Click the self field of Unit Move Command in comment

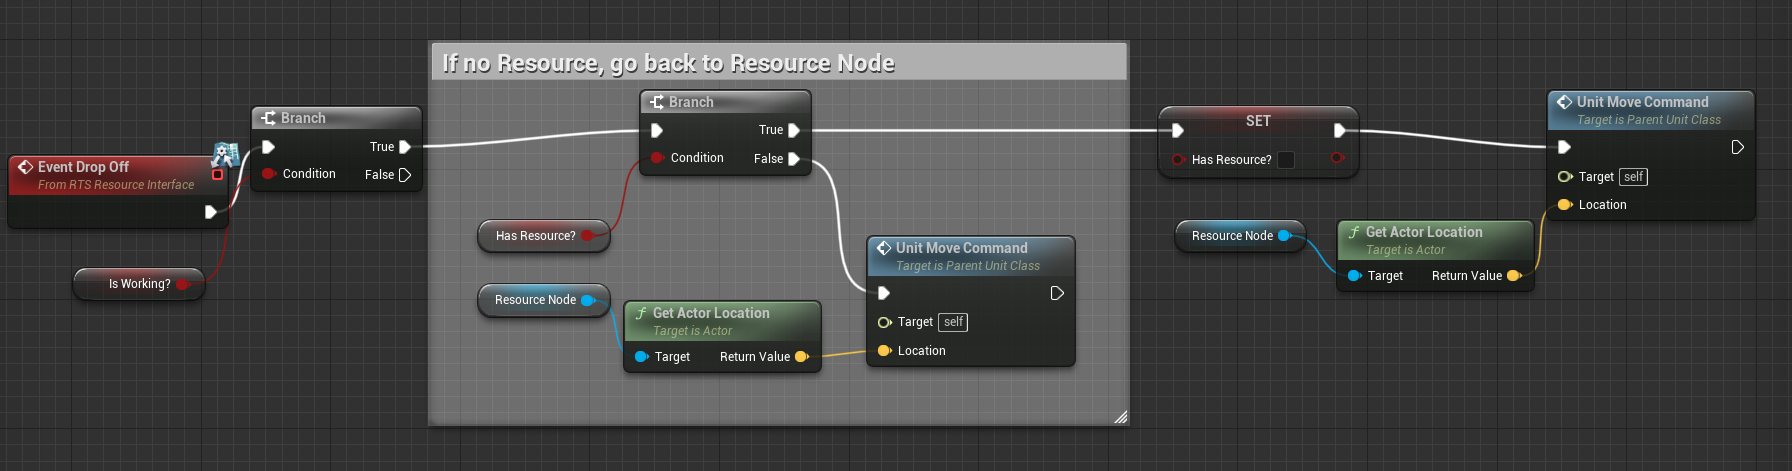click(954, 322)
